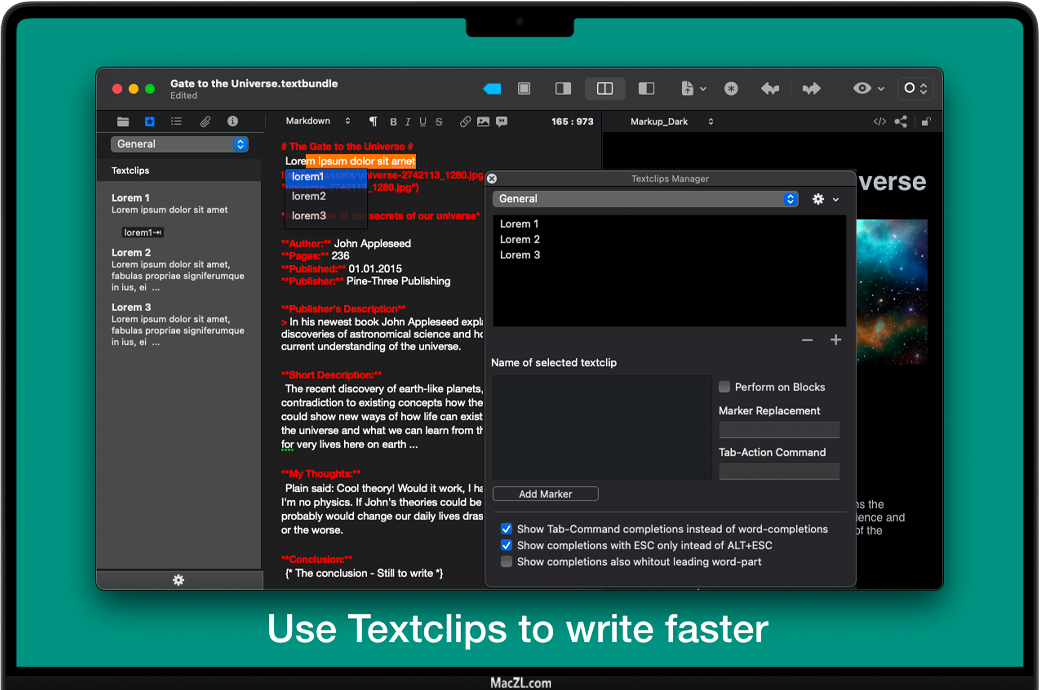Select the split editor-preview layout icon
Screen dimensions: 1040x690
pyautogui.click(x=604, y=89)
